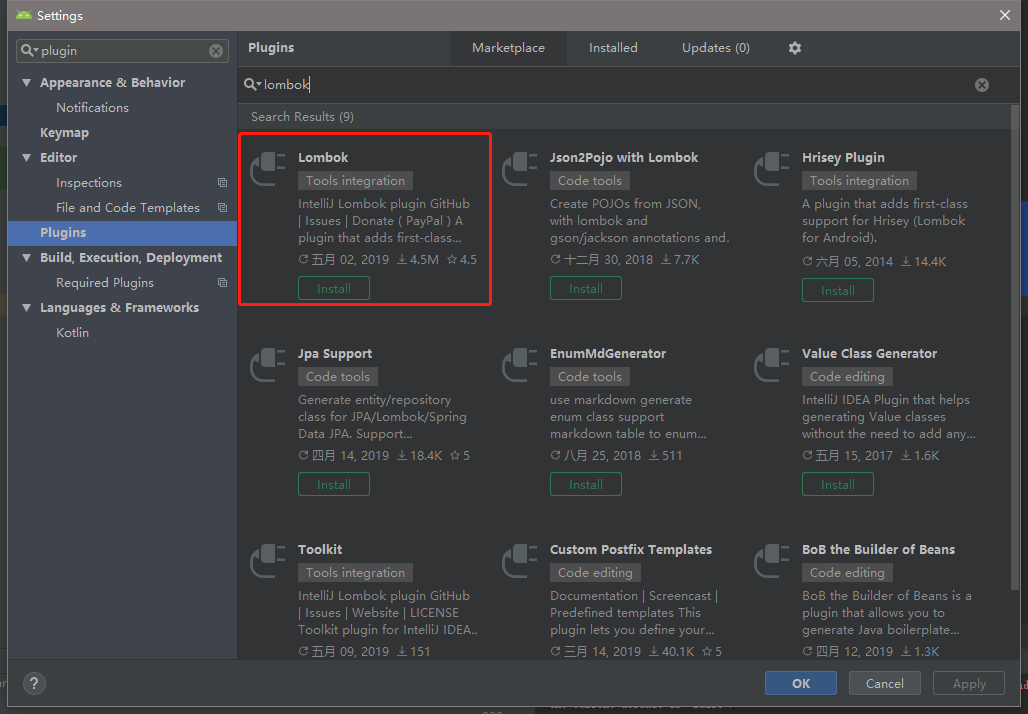Switch to the Installed tab
This screenshot has width=1028, height=714.
[613, 47]
